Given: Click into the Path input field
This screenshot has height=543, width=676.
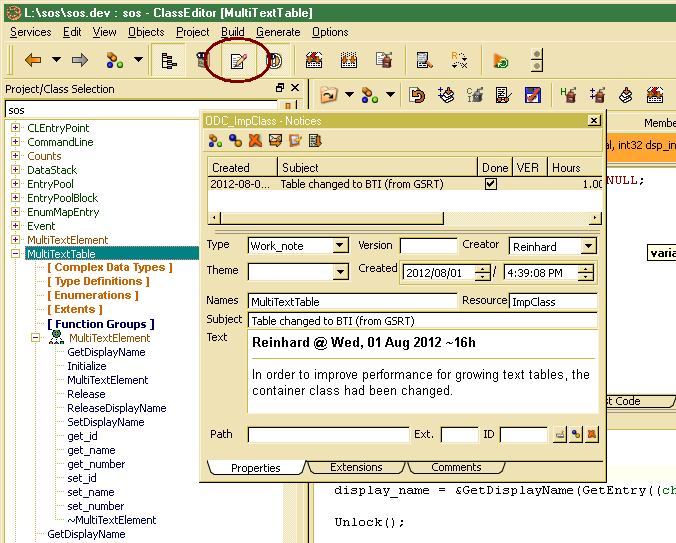Looking at the screenshot, I should point(328,435).
